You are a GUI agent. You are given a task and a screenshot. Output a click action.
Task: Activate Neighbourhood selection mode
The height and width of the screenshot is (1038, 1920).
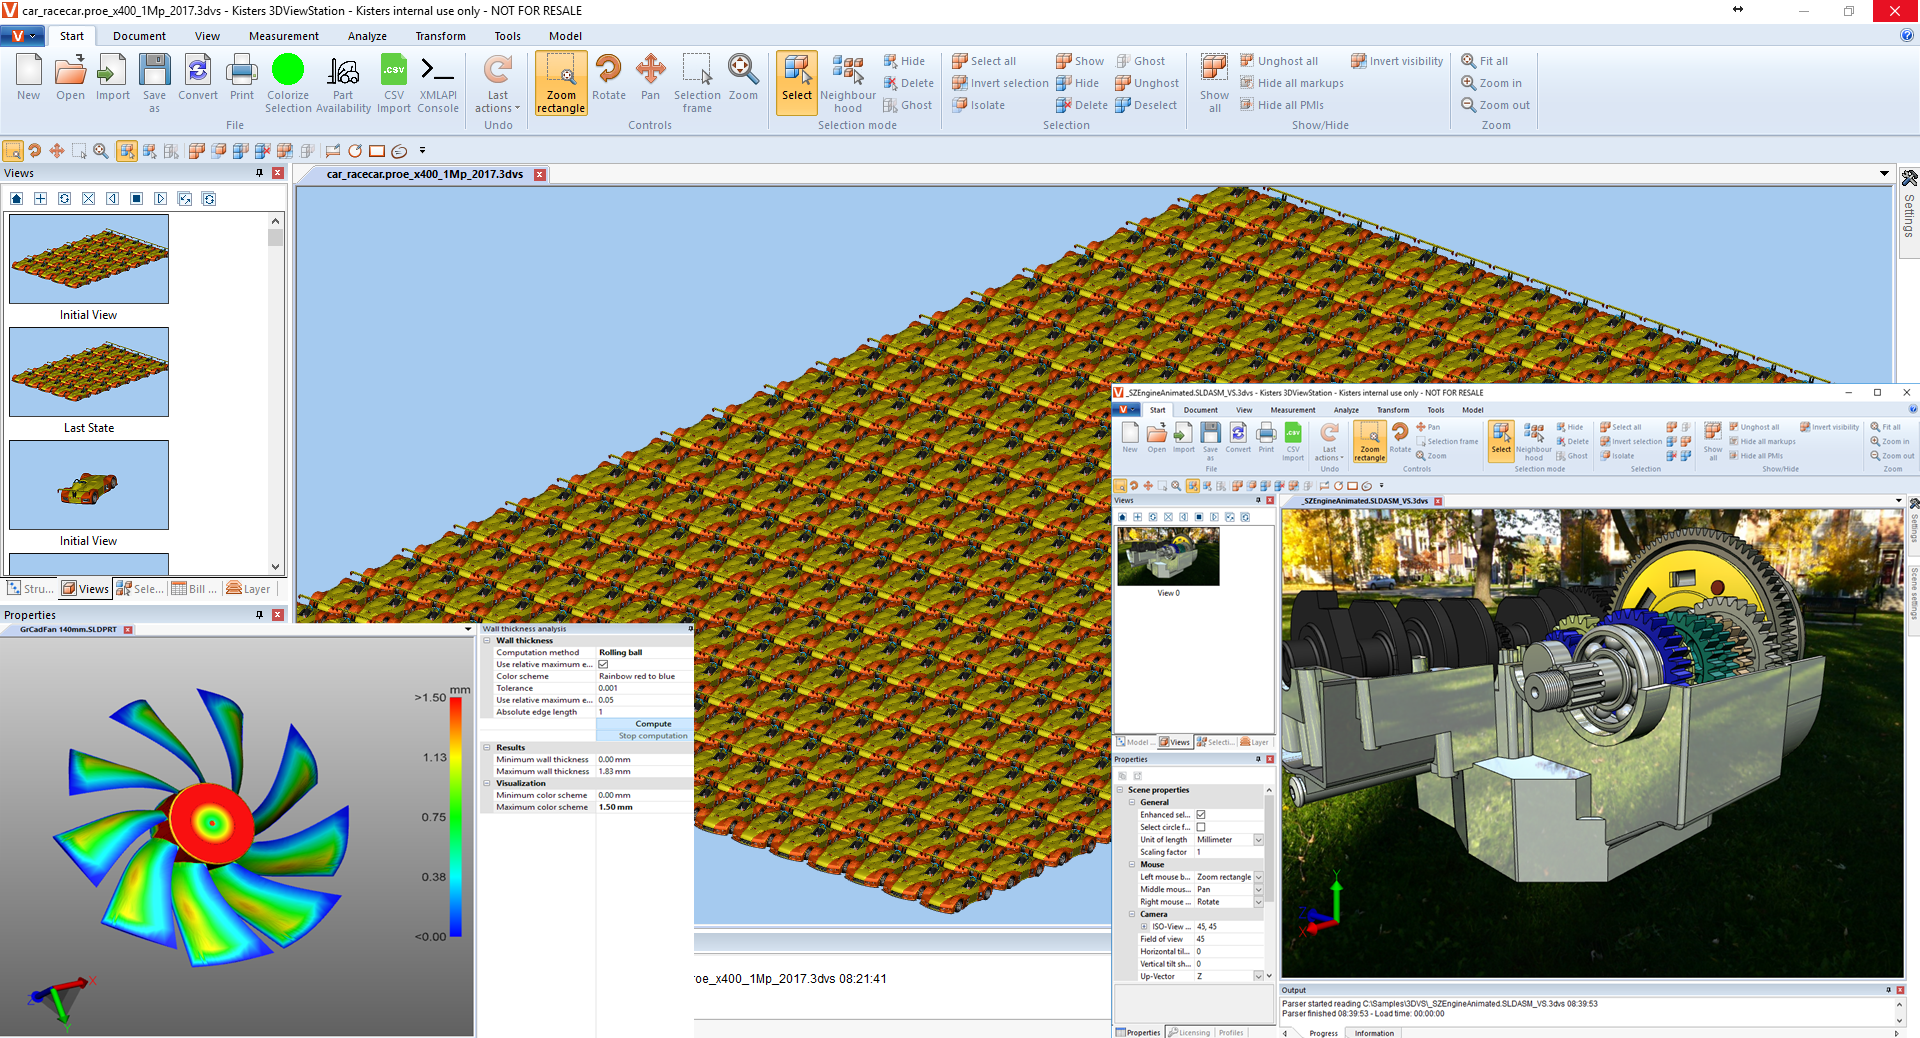(848, 82)
